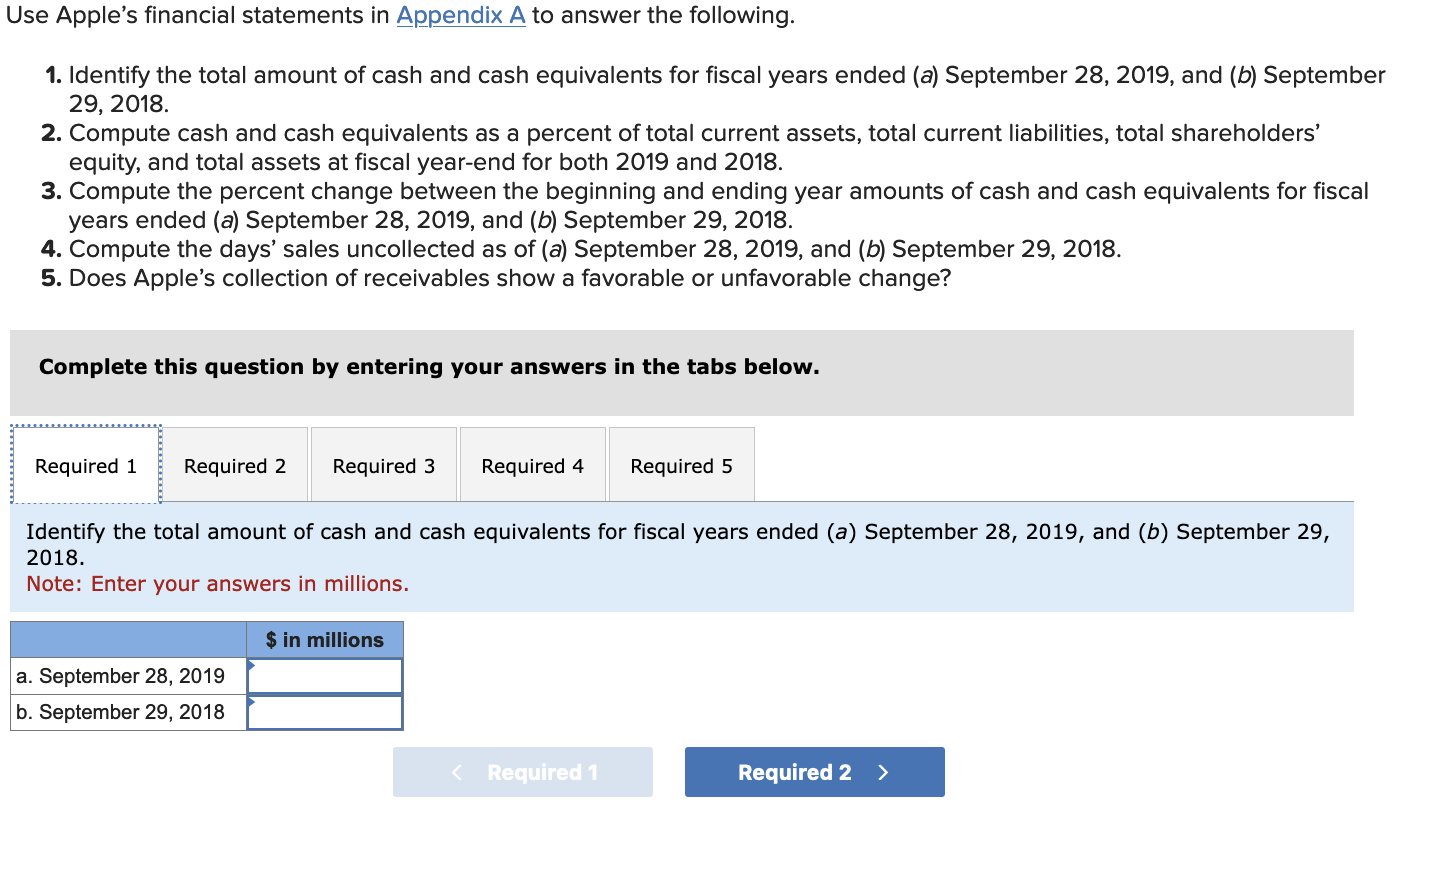The image size is (1452, 872).
Task: Click the disabled Required 1 back button
Action: point(523,771)
